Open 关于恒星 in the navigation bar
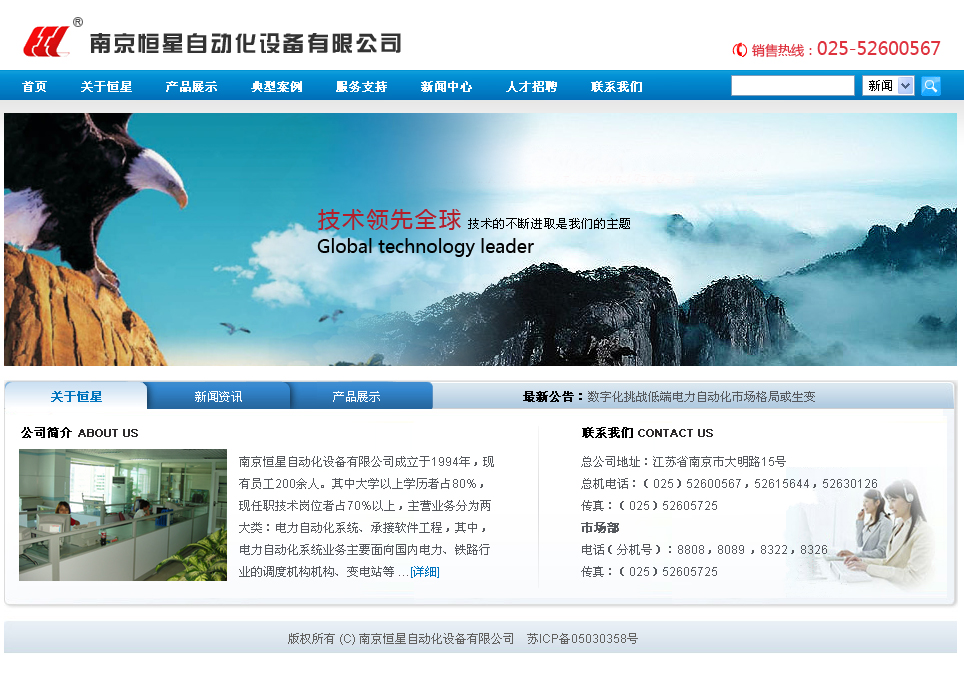Image resolution: width=964 pixels, height=676 pixels. (x=106, y=87)
